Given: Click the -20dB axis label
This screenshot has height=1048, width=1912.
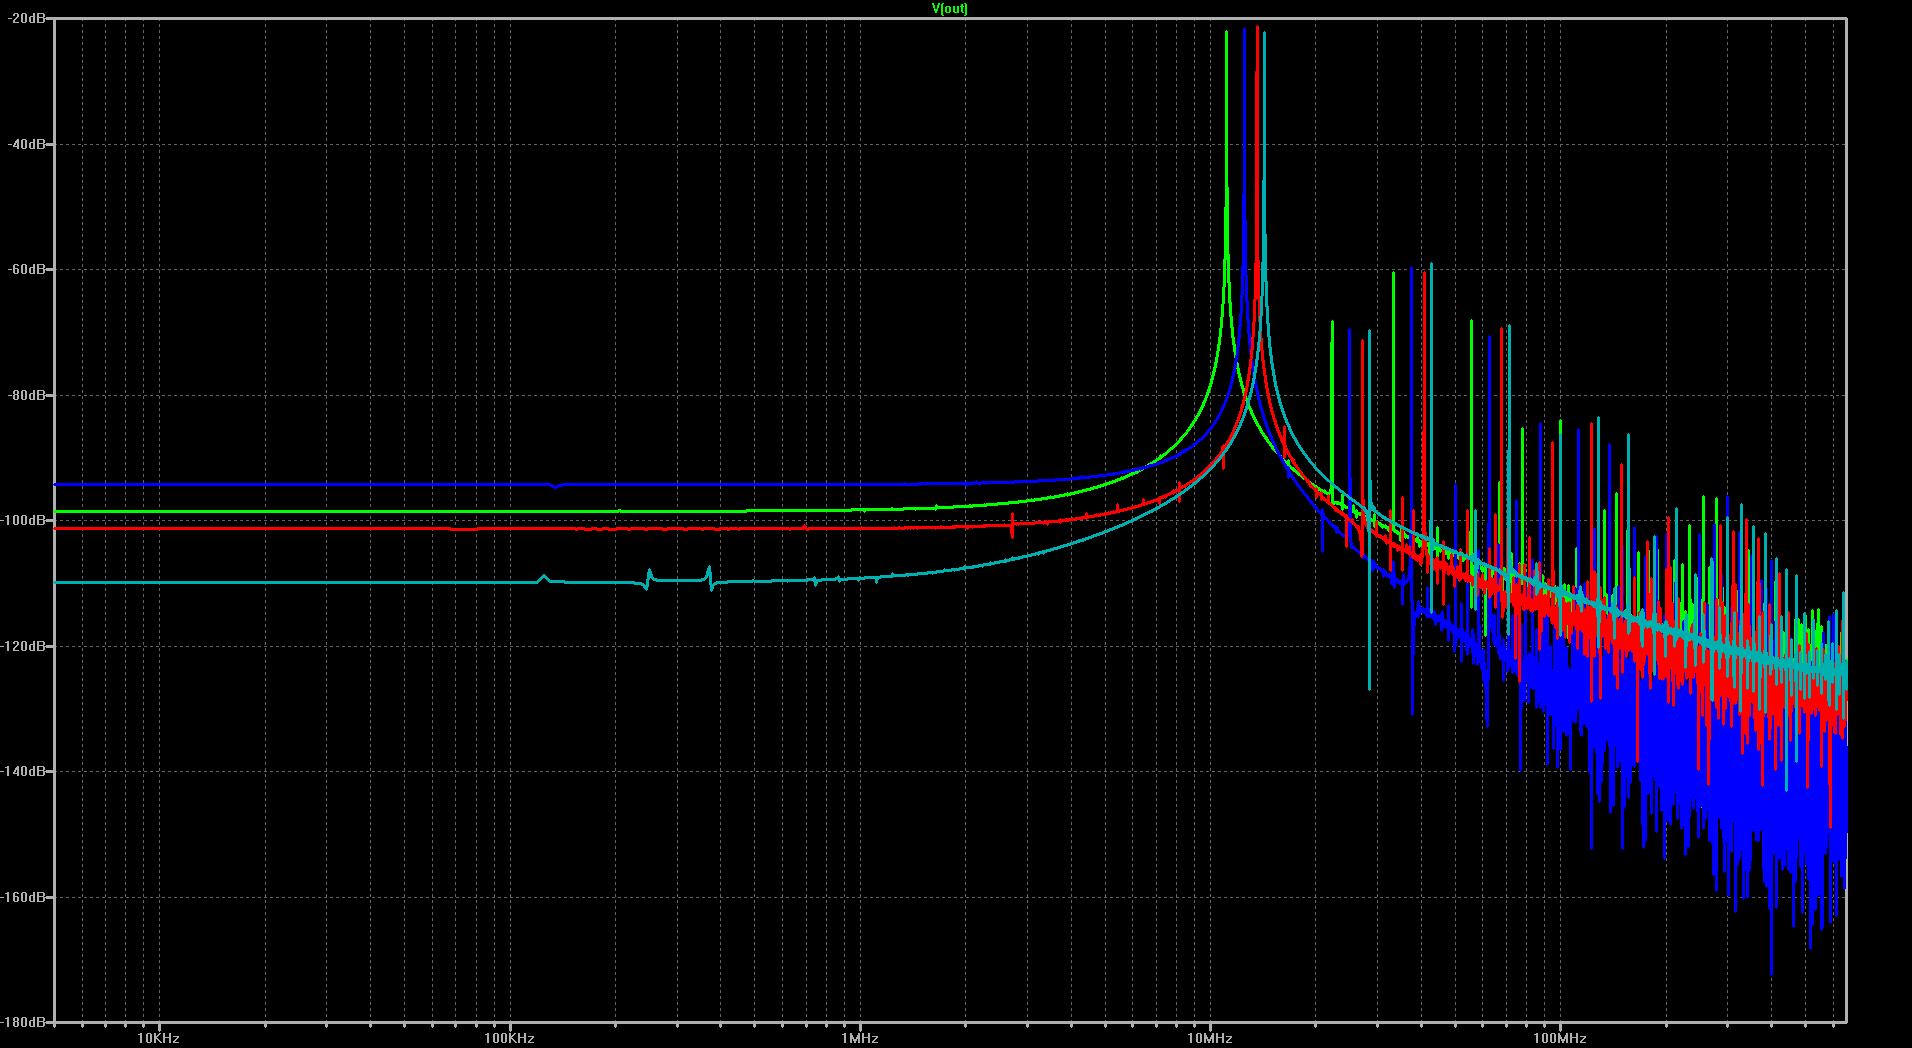Looking at the screenshot, I should pyautogui.click(x=28, y=19).
